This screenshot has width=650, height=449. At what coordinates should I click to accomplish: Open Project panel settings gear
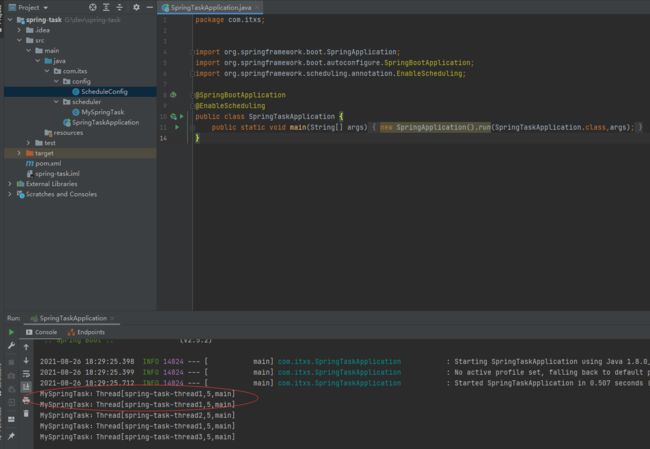point(136,7)
